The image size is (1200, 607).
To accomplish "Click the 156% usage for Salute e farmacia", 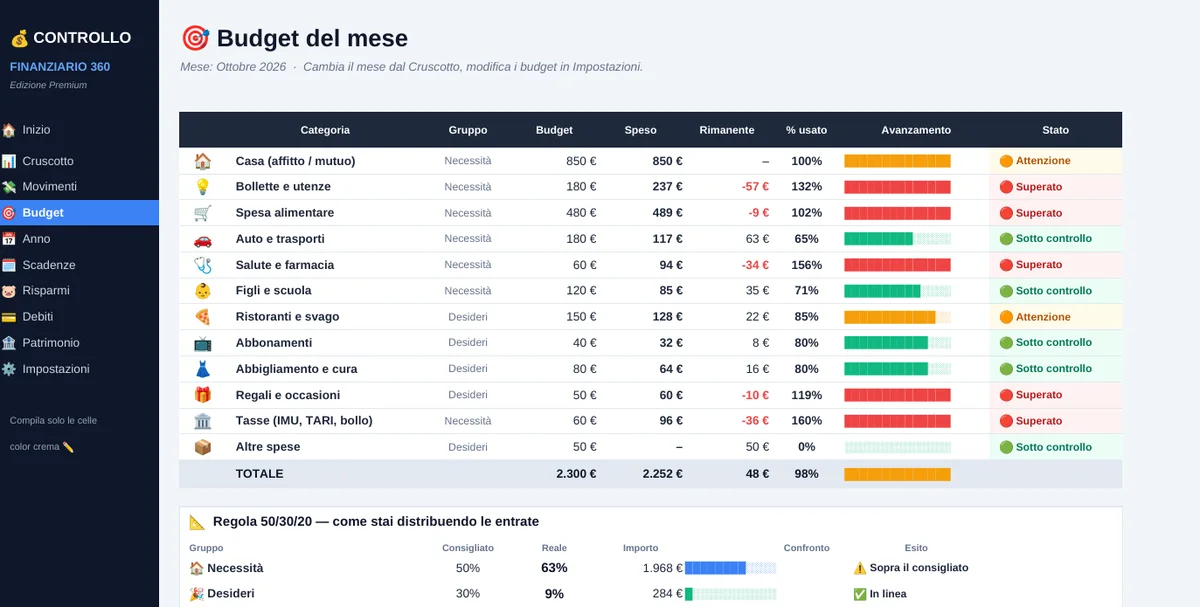I will point(806,265).
